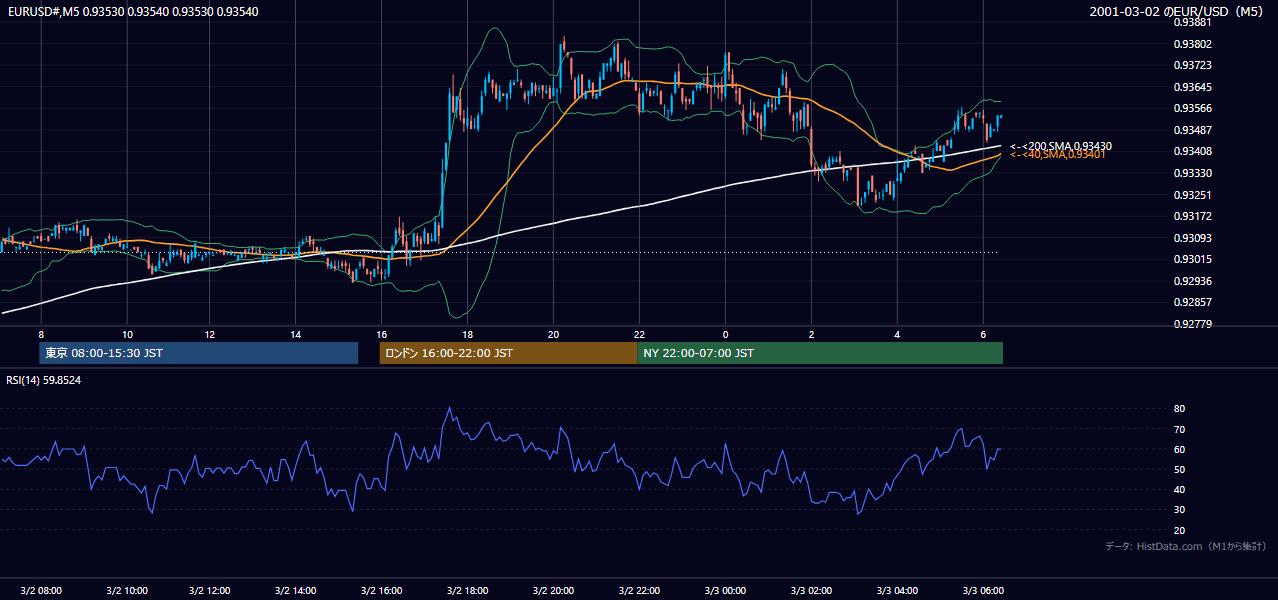Click the 3/2 16:00 time axis label

click(382, 591)
